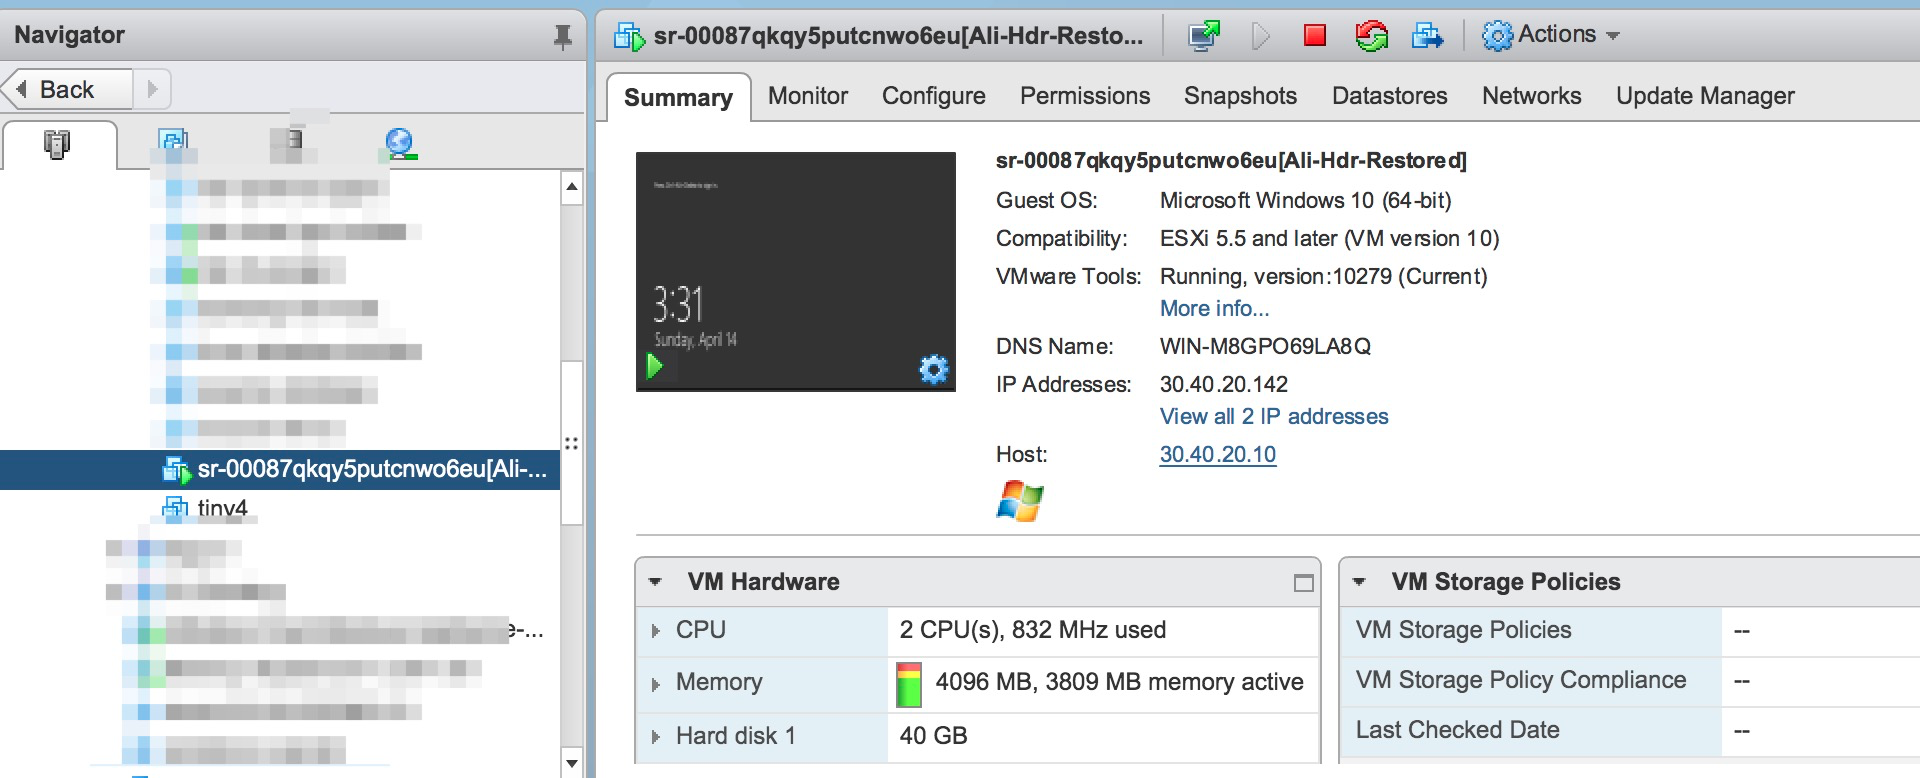Expand the Memory hardware row
1920x778 pixels.
(x=655, y=685)
